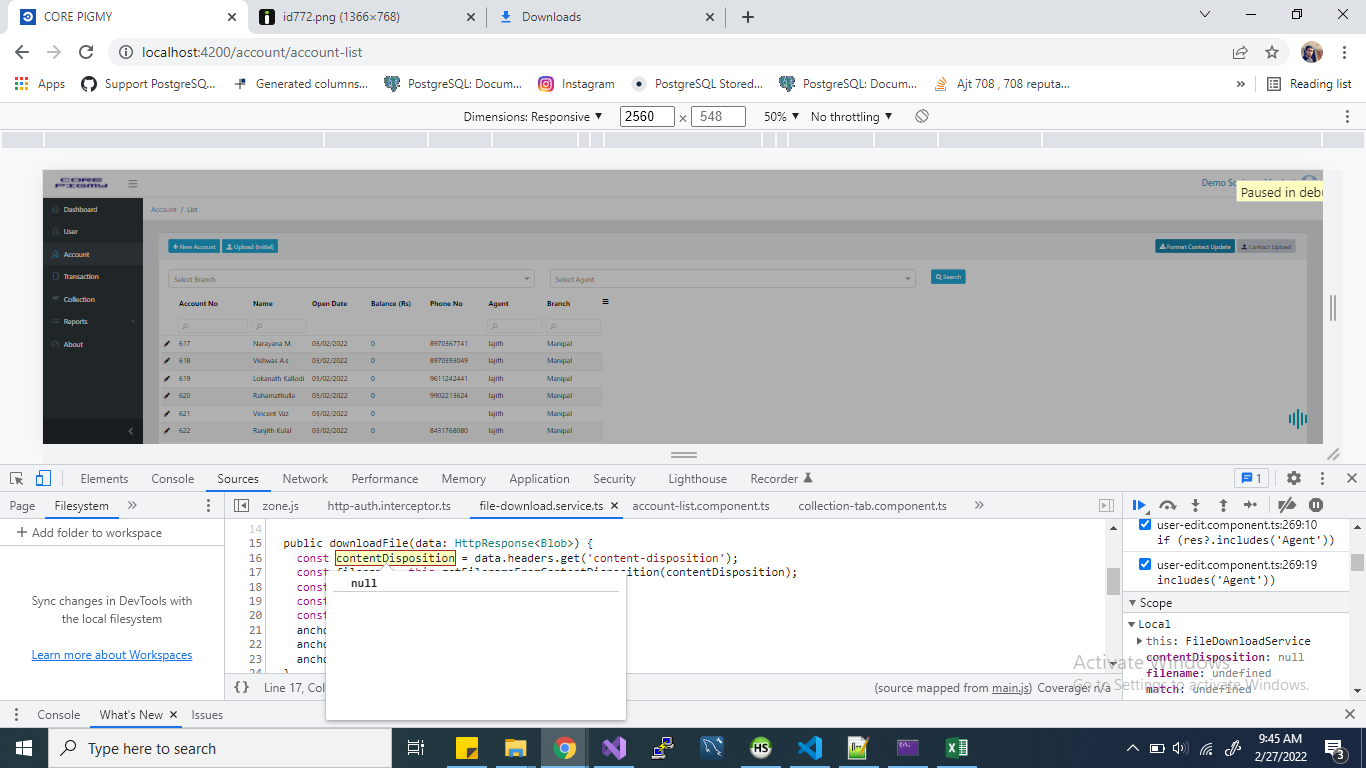1366x768 pixels.
Task: Close the bottom drawer
Action: (x=1349, y=714)
